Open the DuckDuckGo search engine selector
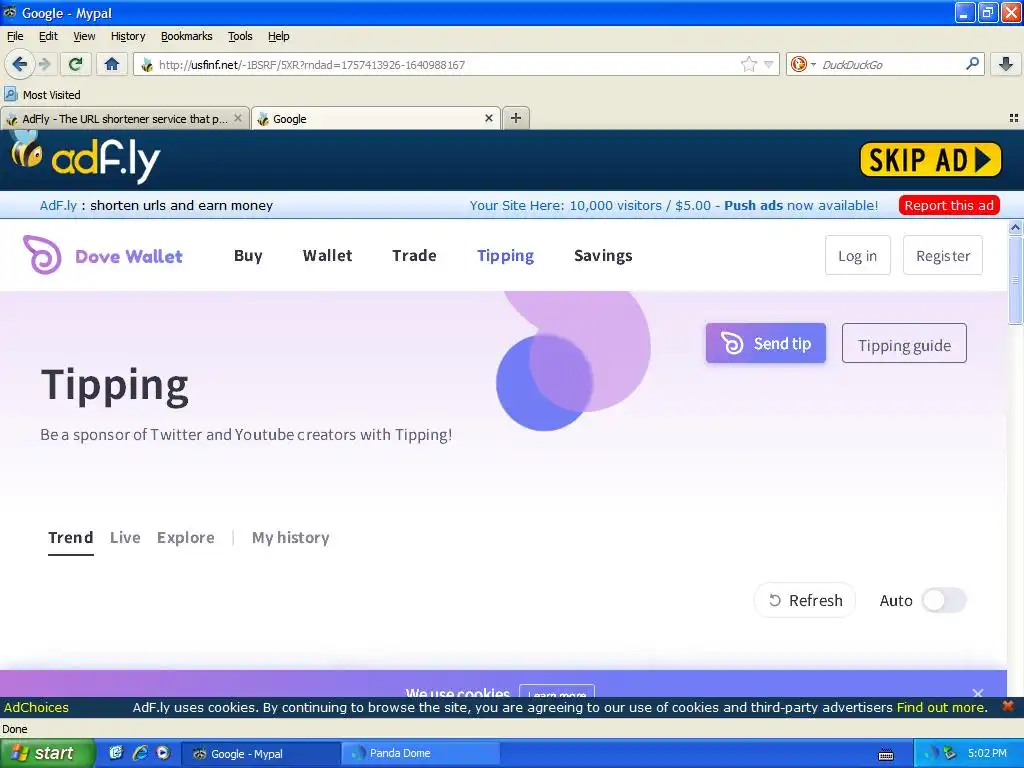 pyautogui.click(x=803, y=64)
